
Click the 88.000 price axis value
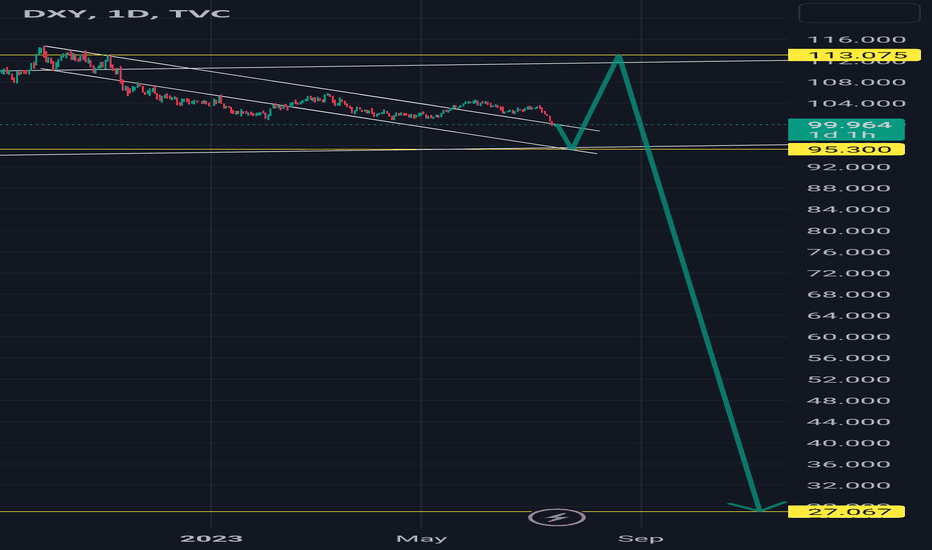(x=849, y=188)
